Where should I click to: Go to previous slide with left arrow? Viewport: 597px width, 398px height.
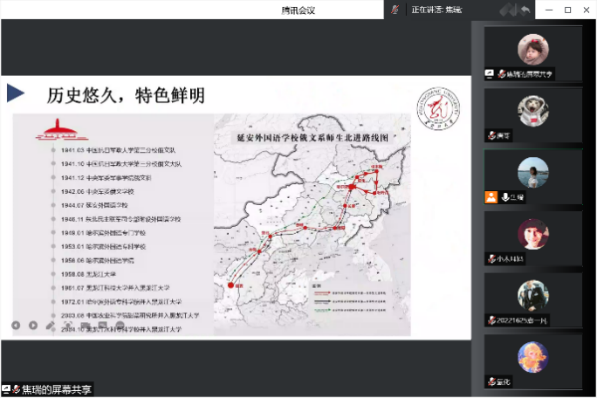coord(16,325)
